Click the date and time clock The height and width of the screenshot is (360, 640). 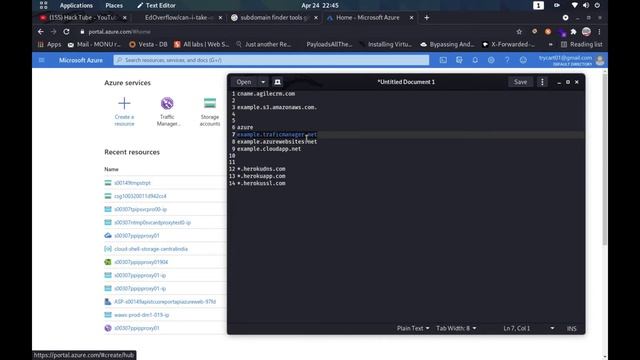click(x=320, y=5)
